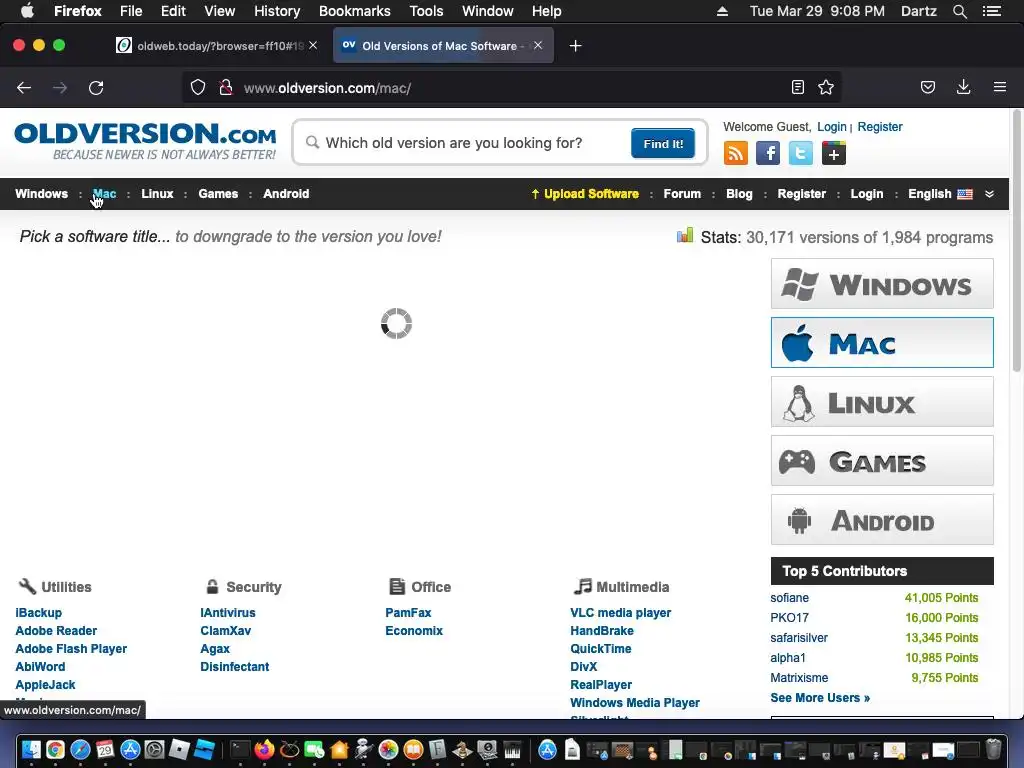Open the History menu
1024x768 pixels.
tap(277, 11)
